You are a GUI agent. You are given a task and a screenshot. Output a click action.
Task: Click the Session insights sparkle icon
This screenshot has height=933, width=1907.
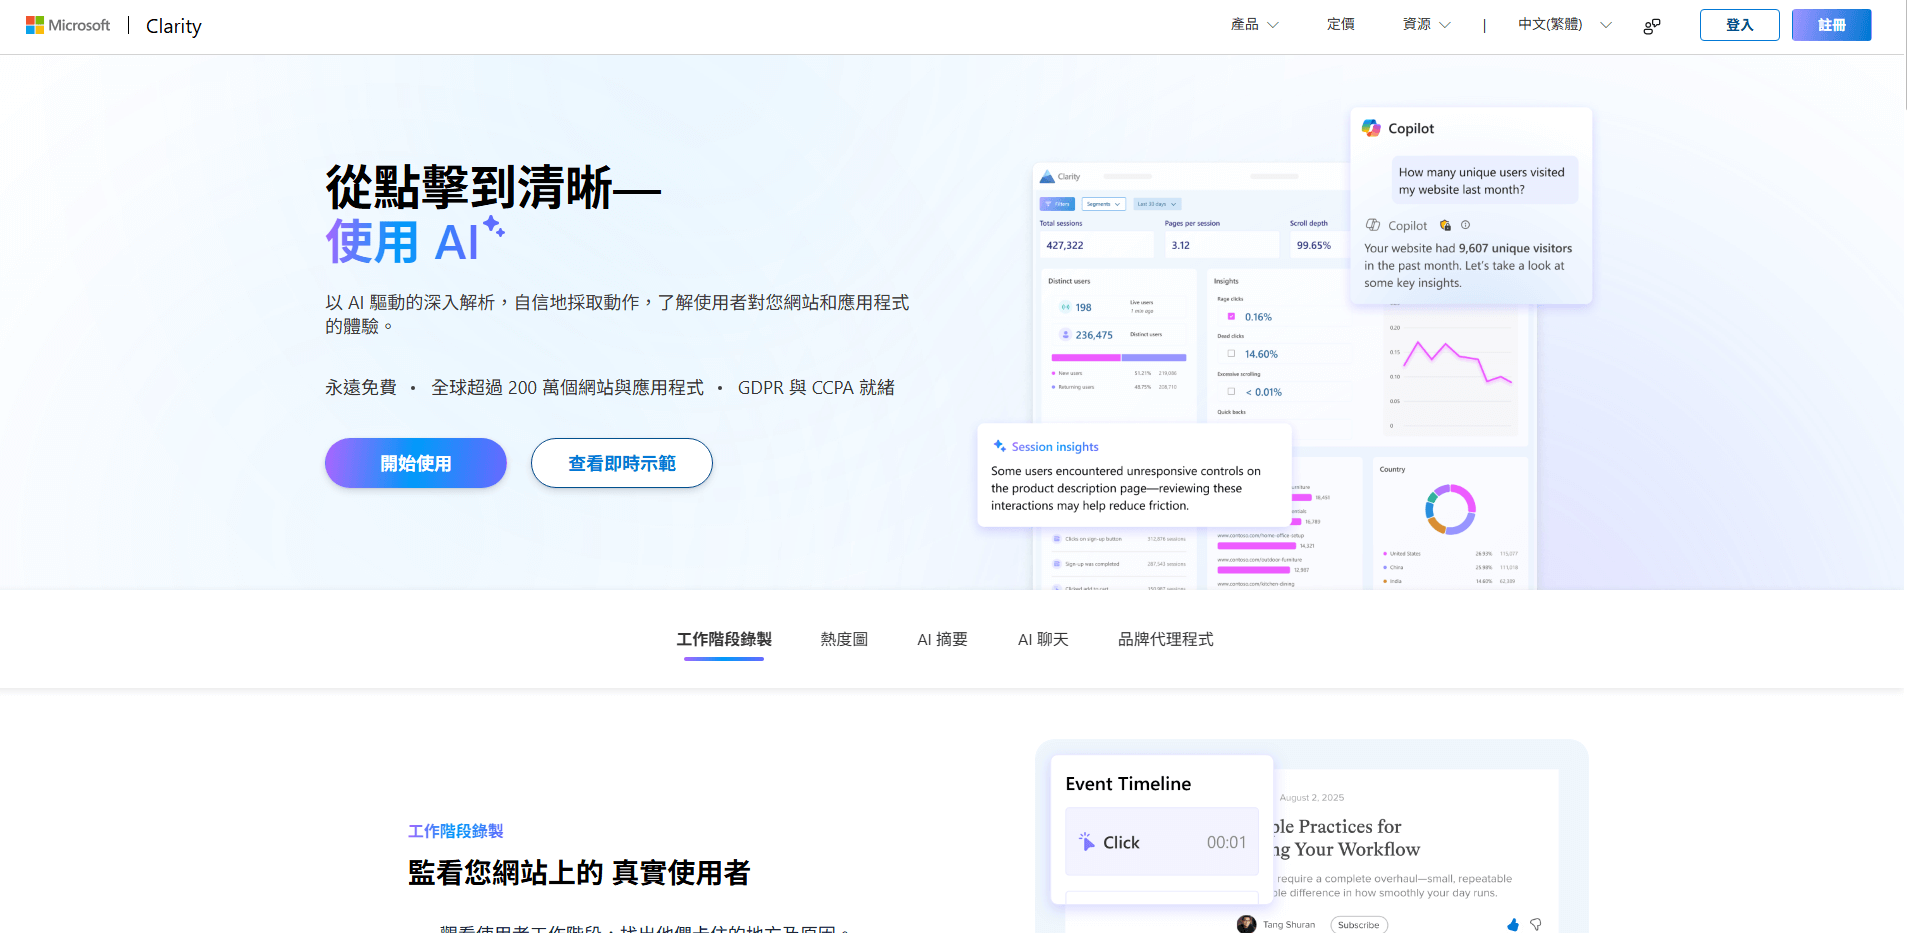click(999, 446)
